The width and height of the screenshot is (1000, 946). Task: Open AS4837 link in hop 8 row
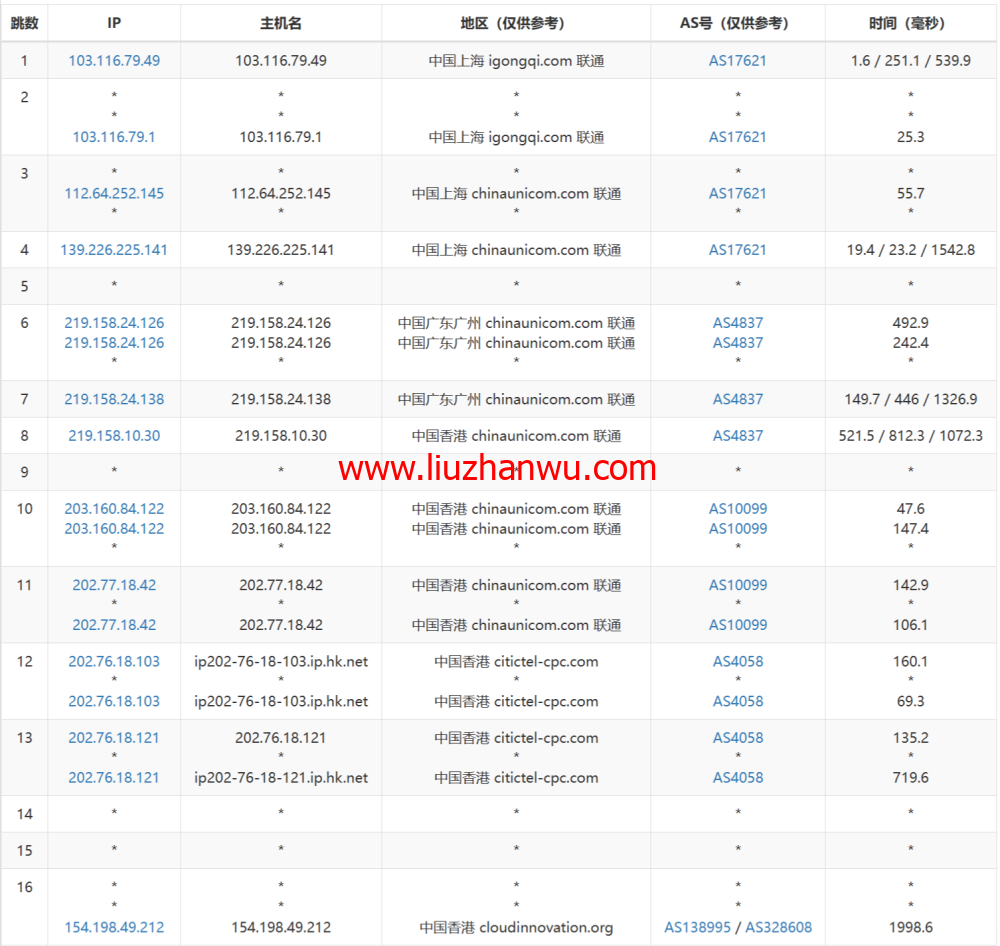pos(738,436)
